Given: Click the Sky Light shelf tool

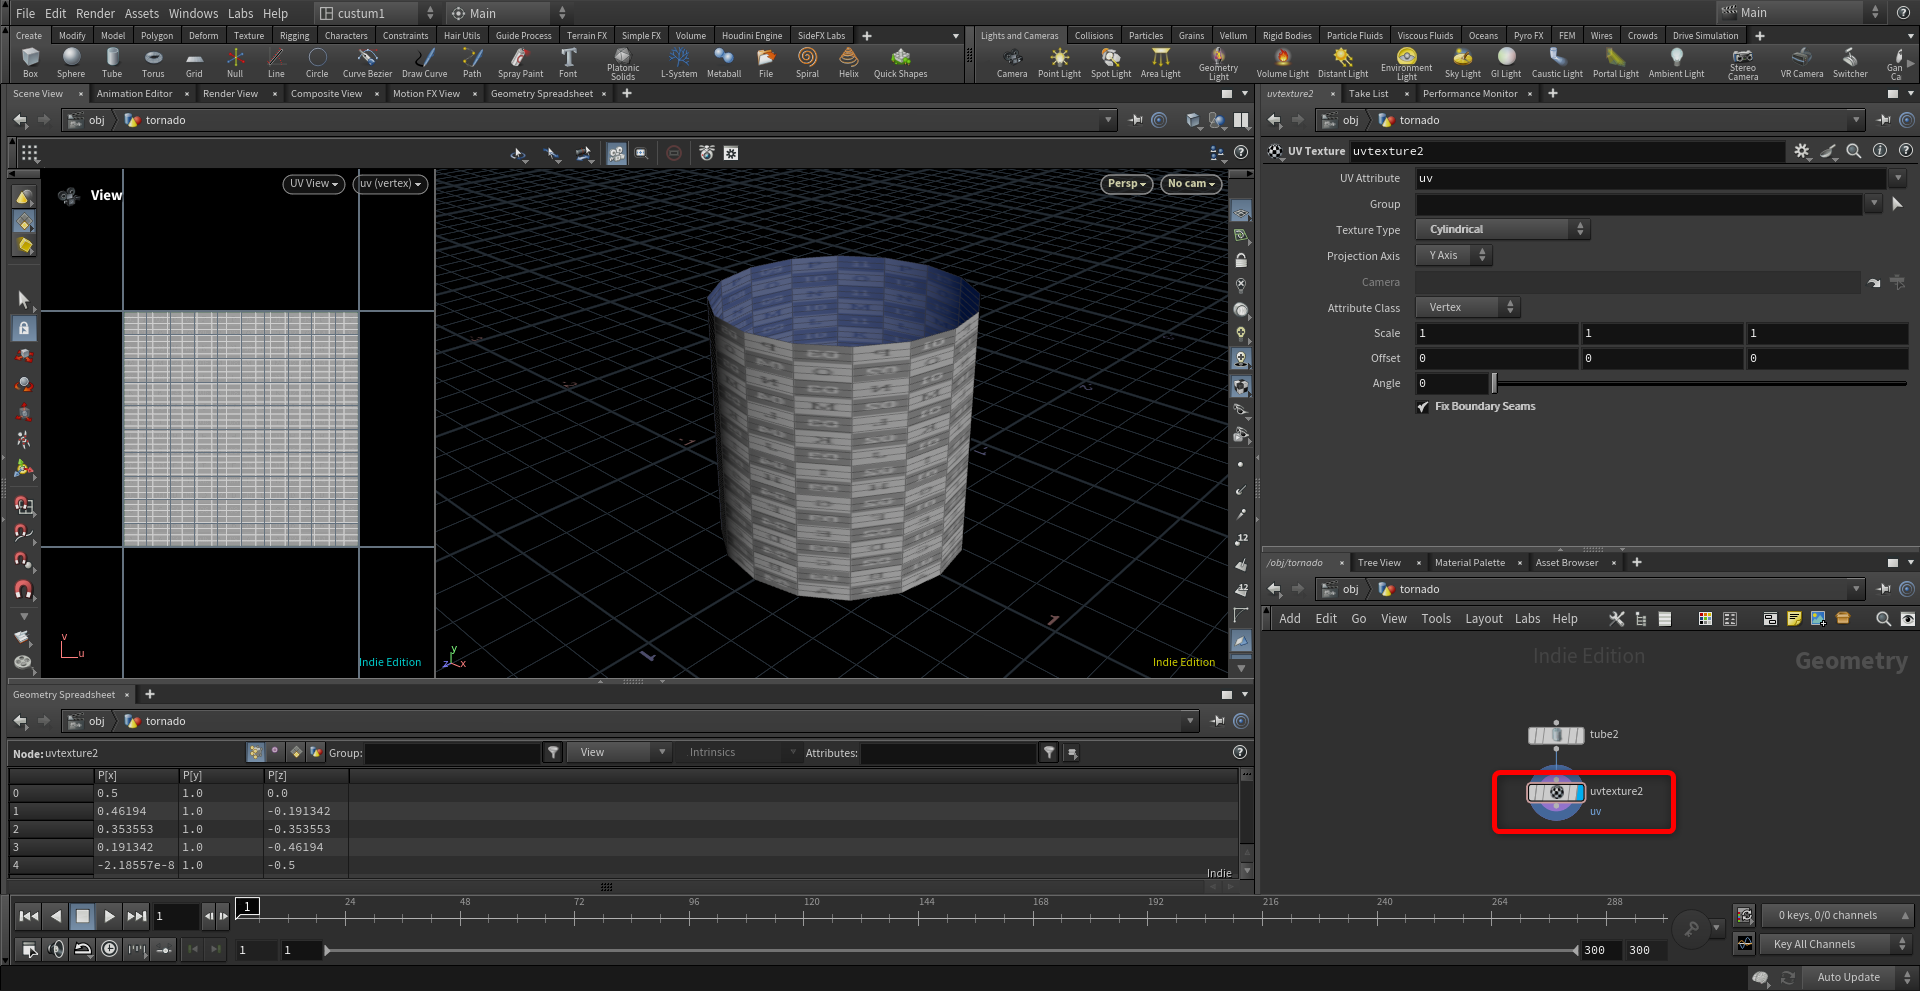Looking at the screenshot, I should pos(1462,62).
